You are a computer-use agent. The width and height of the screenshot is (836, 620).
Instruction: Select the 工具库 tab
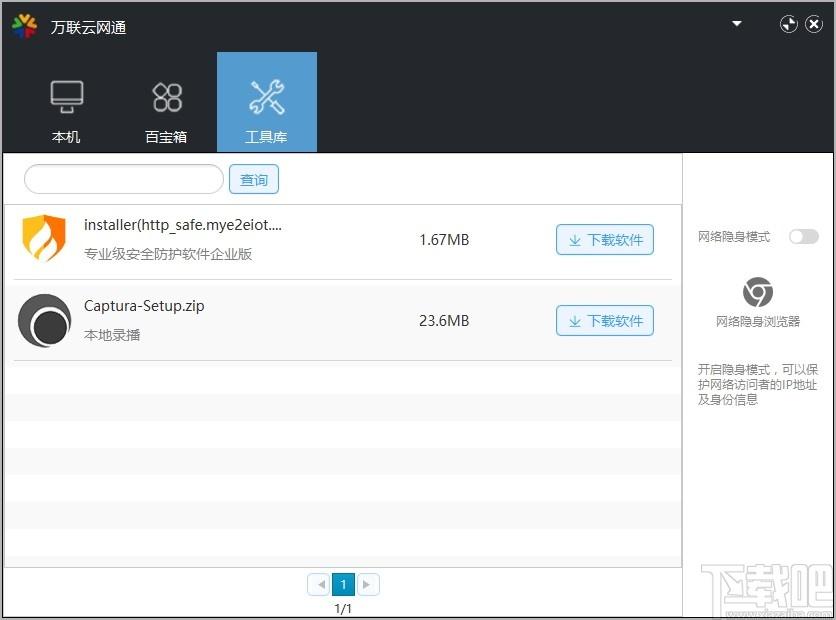click(x=267, y=102)
